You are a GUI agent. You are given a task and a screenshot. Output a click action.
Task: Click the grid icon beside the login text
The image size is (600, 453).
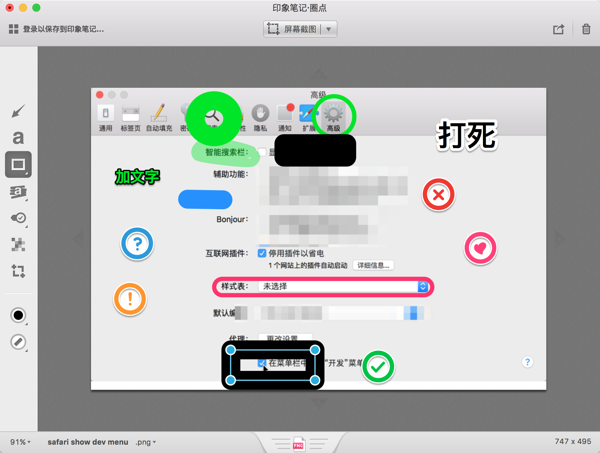point(13,29)
